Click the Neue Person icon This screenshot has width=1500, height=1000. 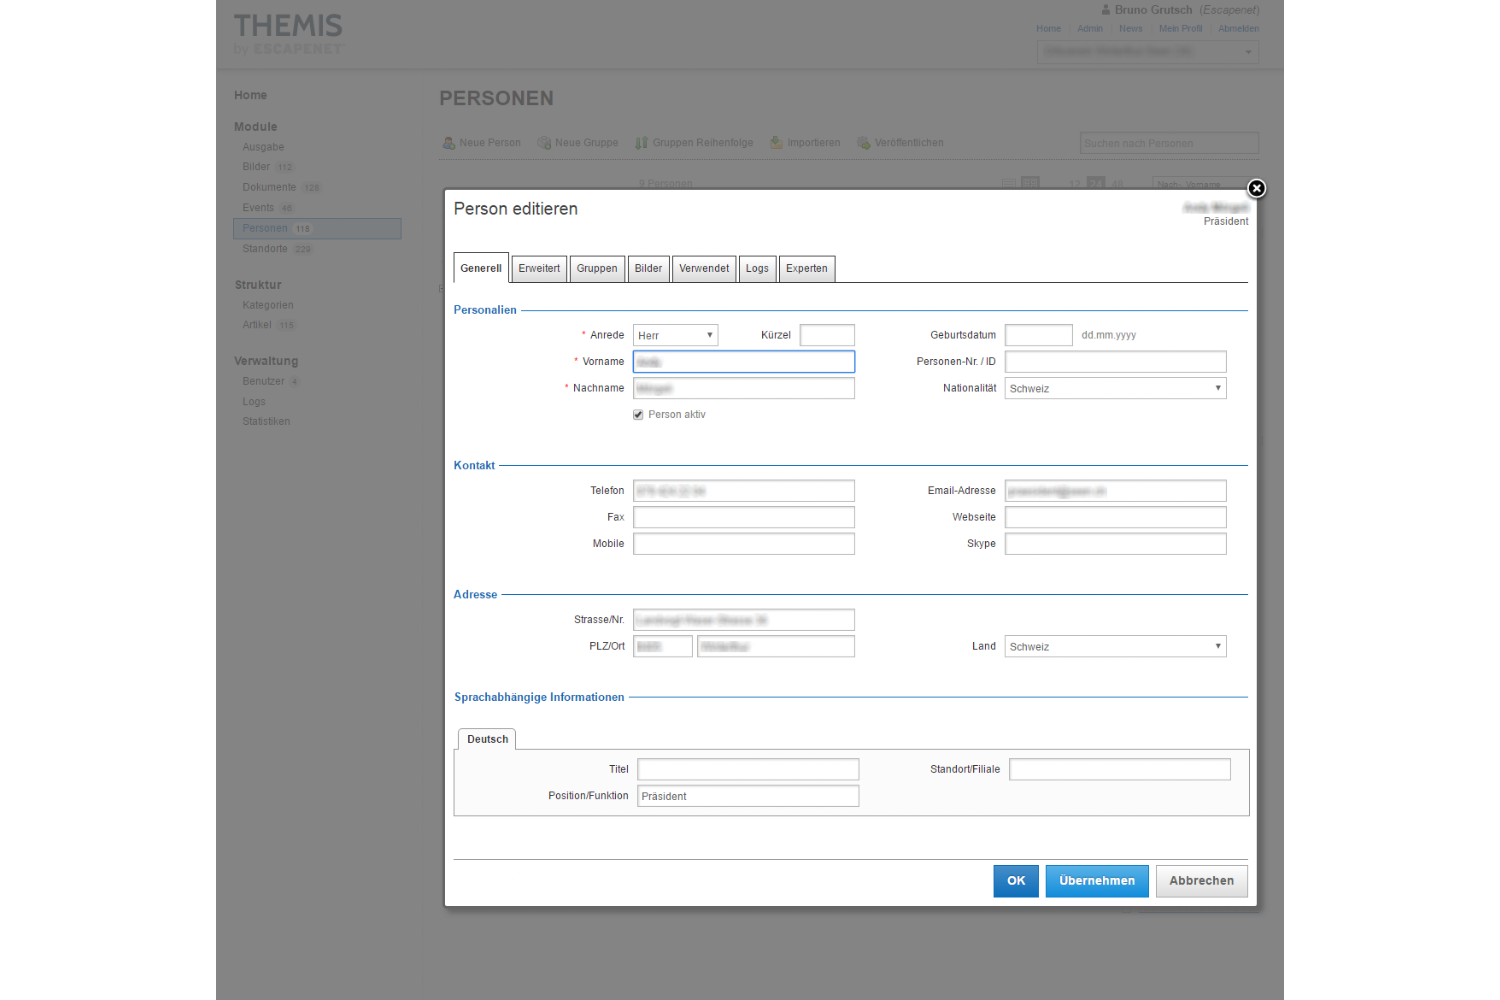click(449, 143)
